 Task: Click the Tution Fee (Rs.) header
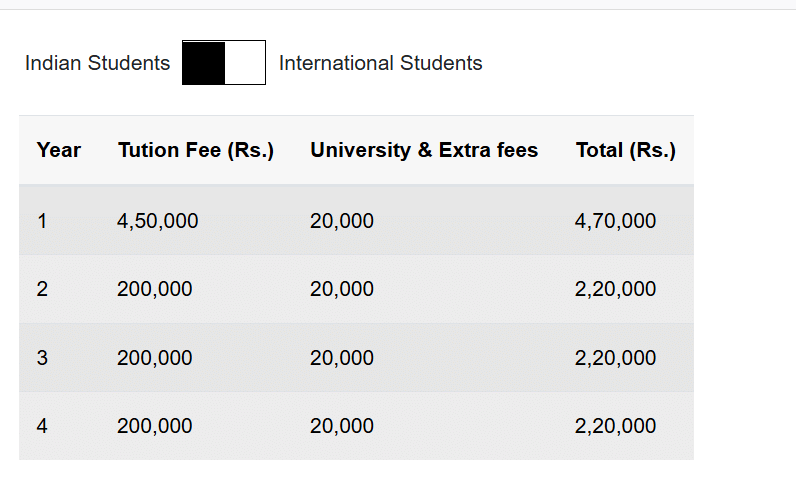(x=196, y=150)
